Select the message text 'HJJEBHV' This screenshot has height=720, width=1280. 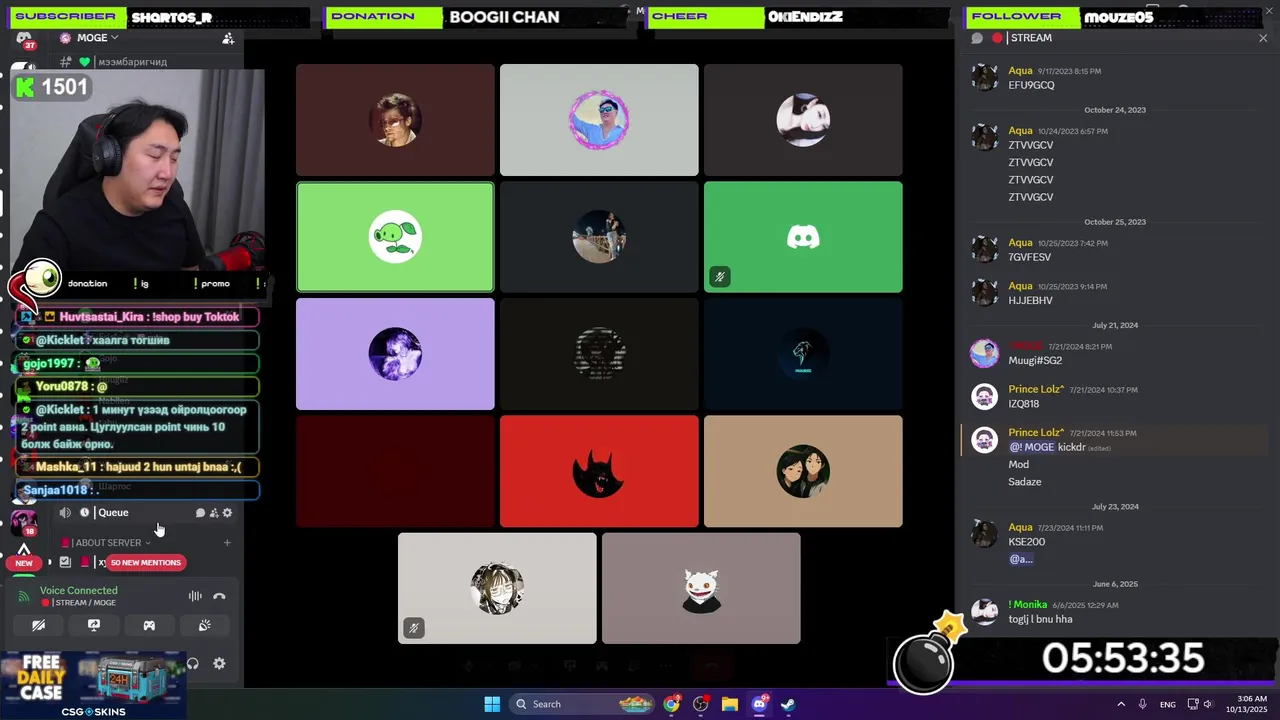[x=1030, y=301]
